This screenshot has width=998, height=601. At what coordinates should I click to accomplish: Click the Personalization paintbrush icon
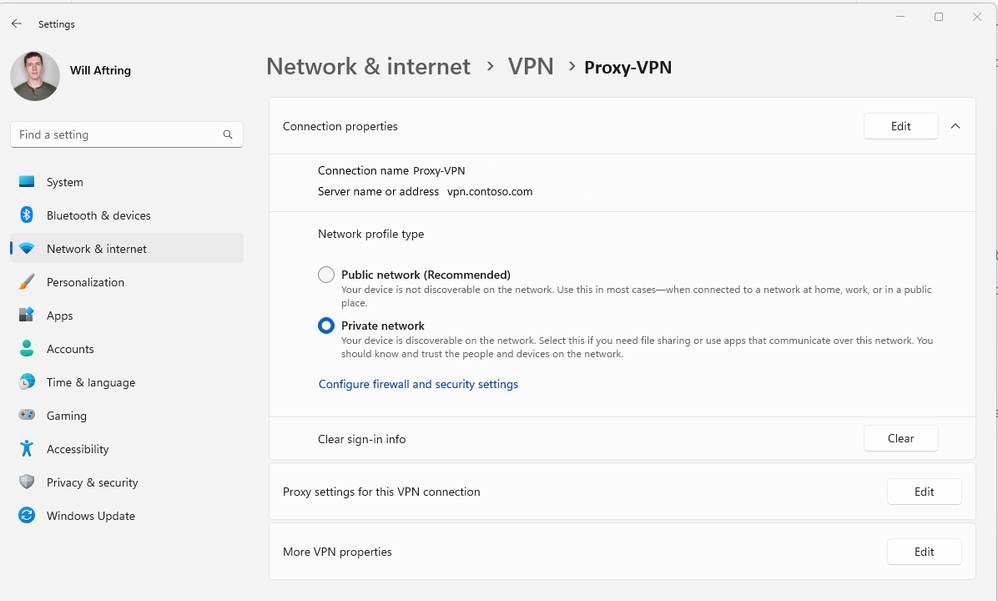click(x=27, y=282)
